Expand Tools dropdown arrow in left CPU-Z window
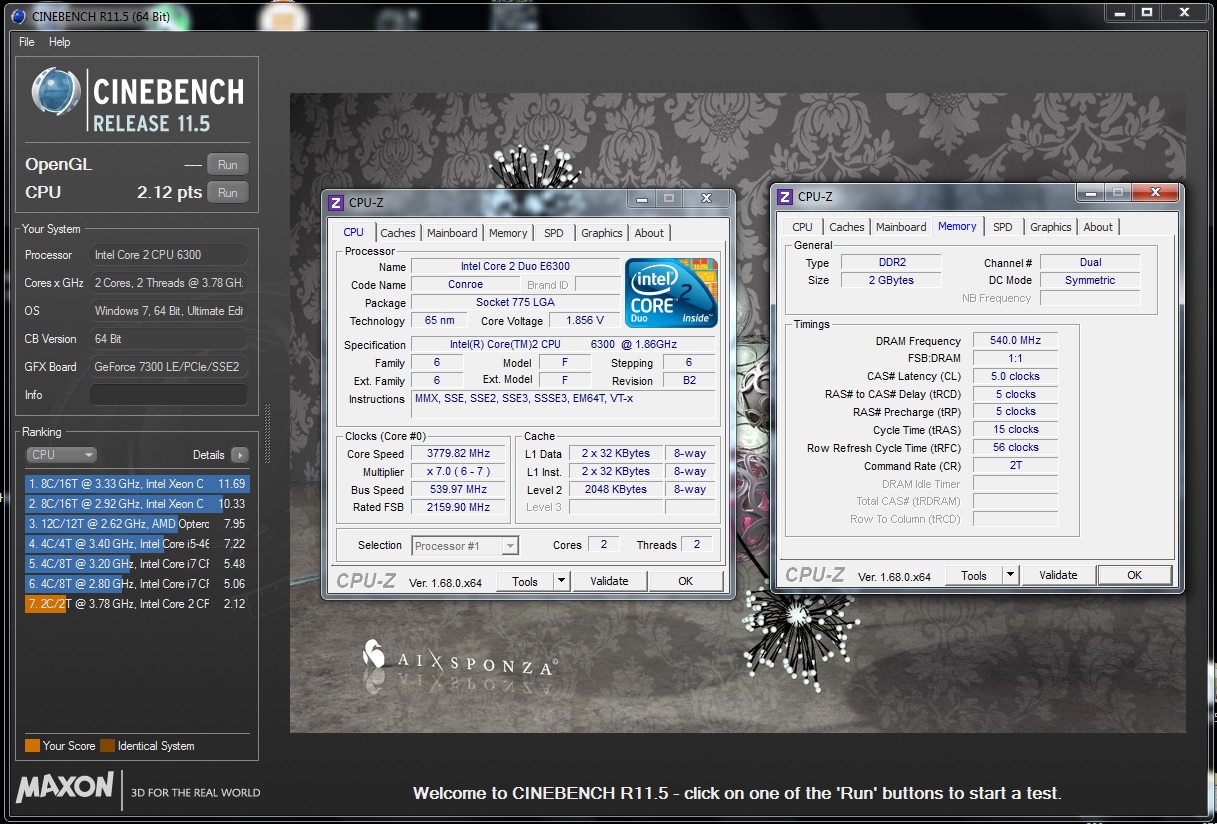Image resolution: width=1217 pixels, height=824 pixels. pyautogui.click(x=561, y=581)
